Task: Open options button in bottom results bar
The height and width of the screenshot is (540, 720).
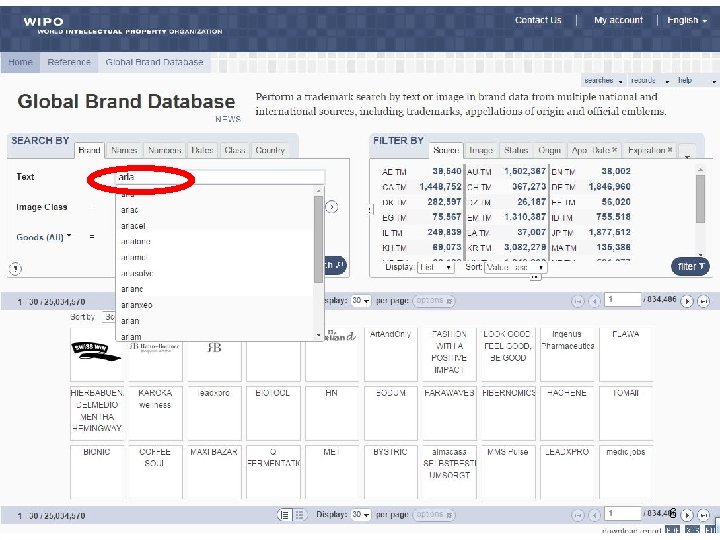Action: coord(434,515)
